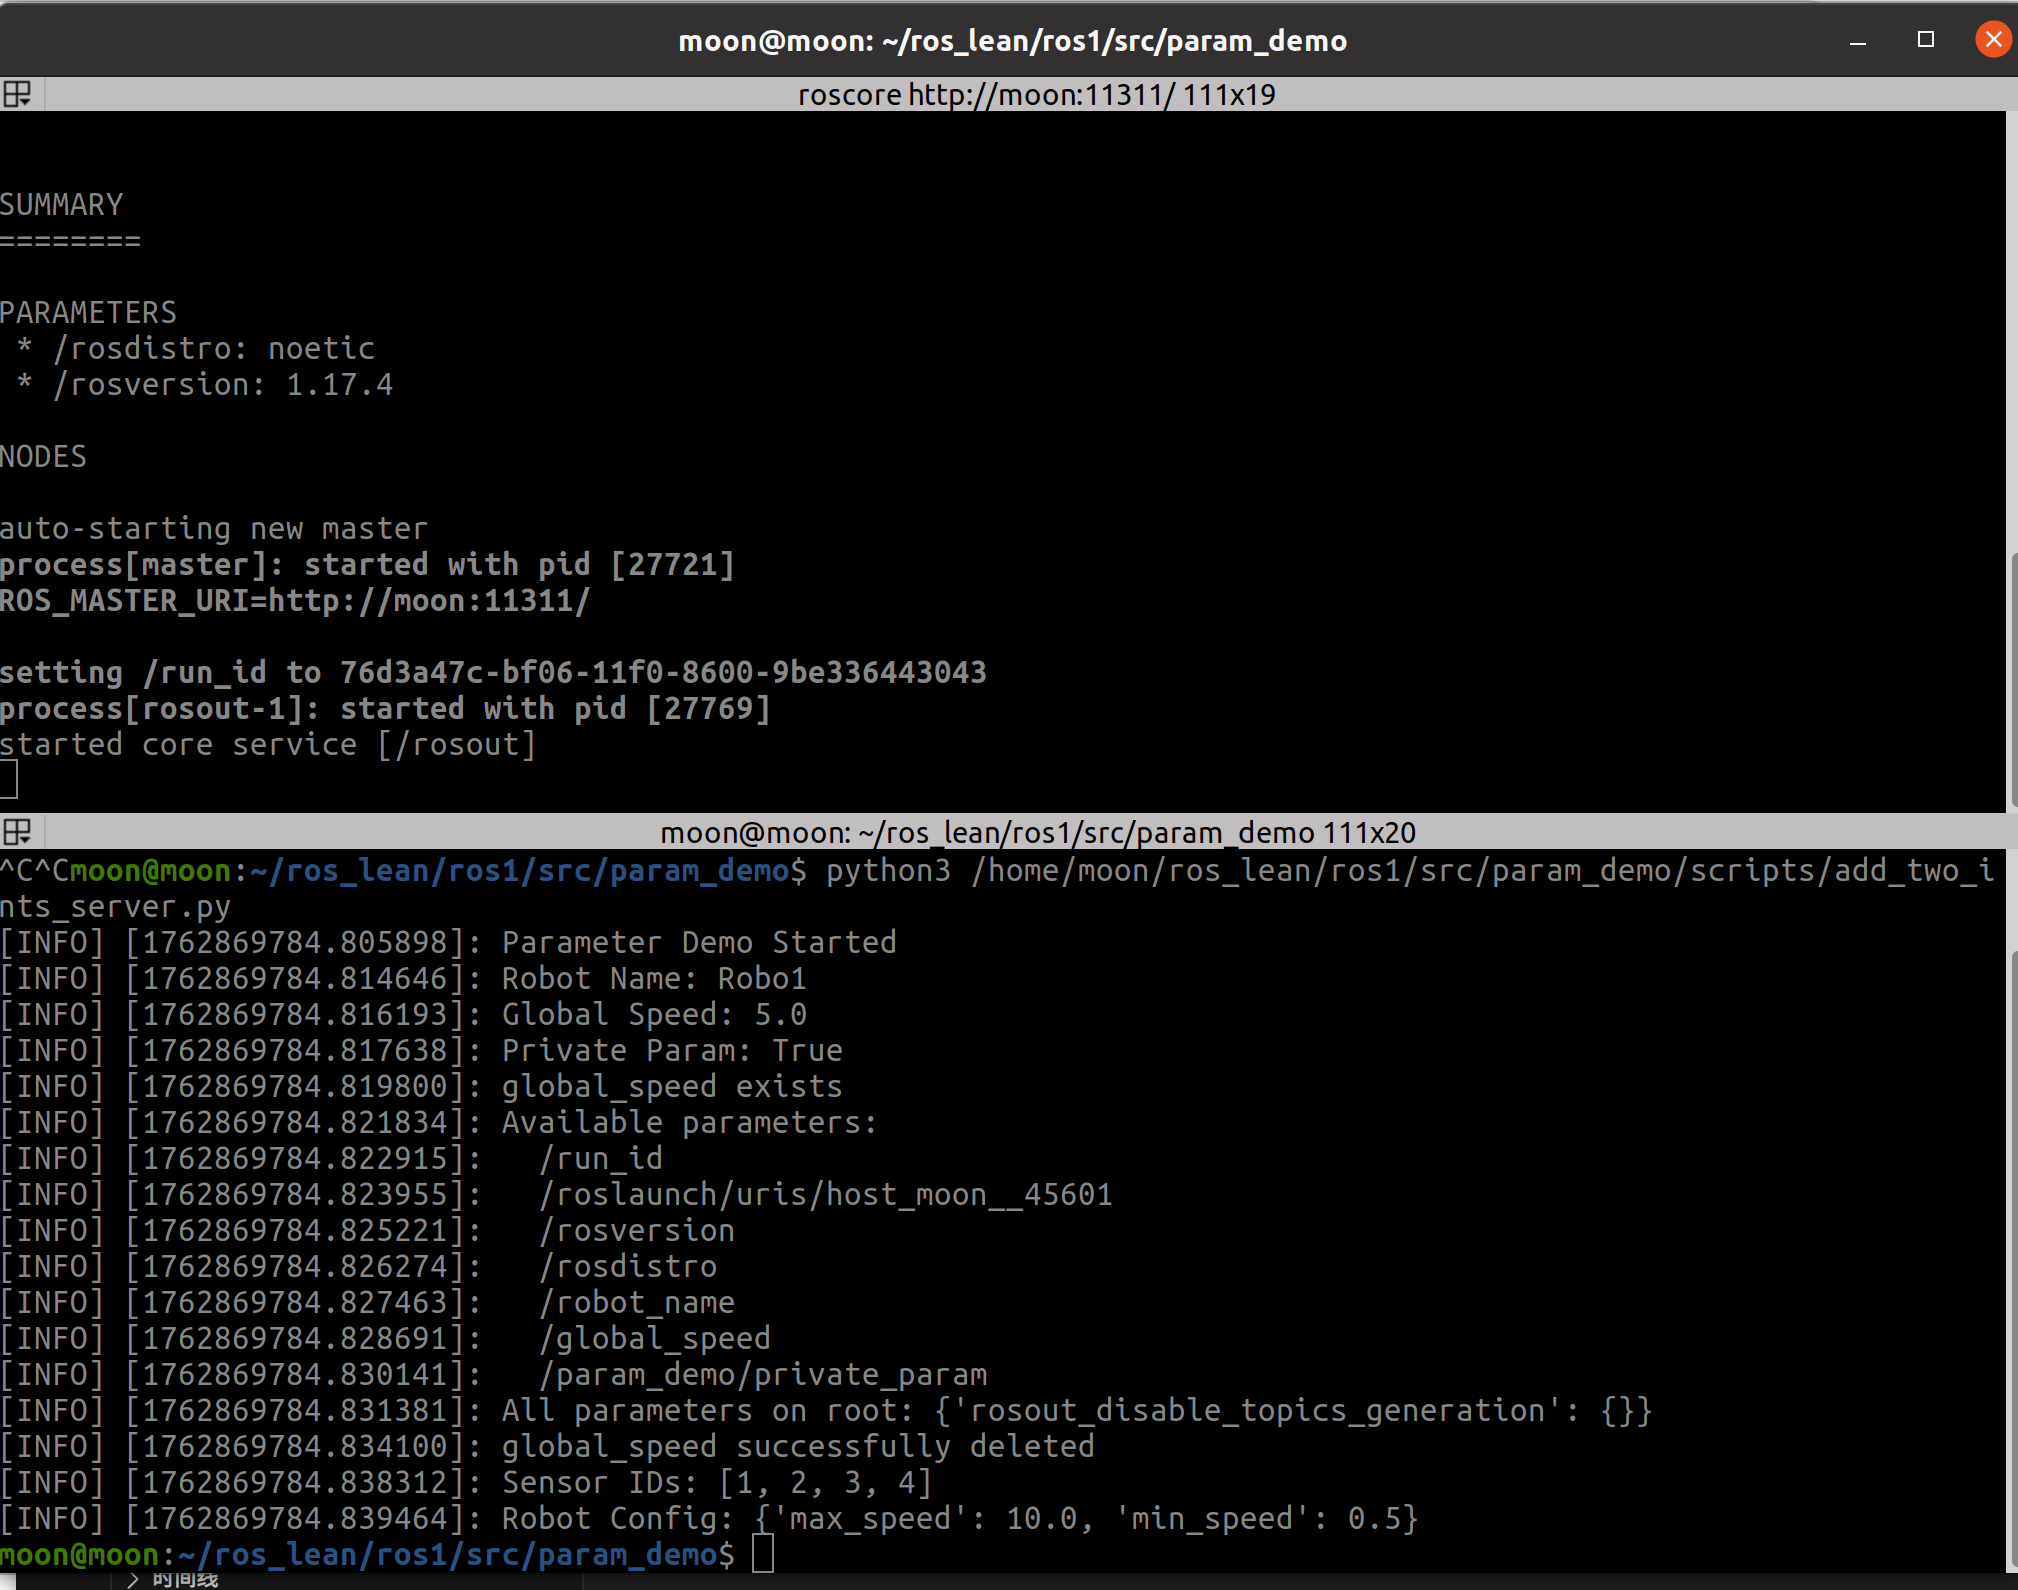Maximize the terminal window
This screenshot has width=2018, height=1590.
(x=1926, y=39)
